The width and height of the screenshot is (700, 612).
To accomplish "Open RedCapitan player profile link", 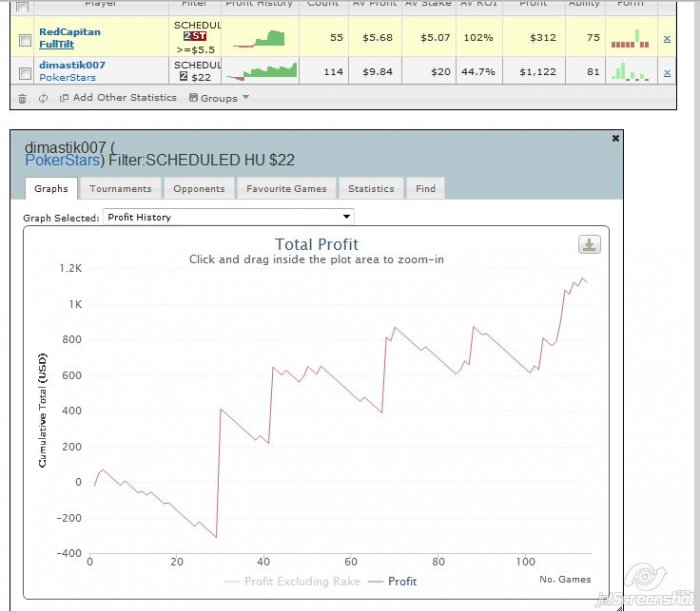I will [70, 32].
